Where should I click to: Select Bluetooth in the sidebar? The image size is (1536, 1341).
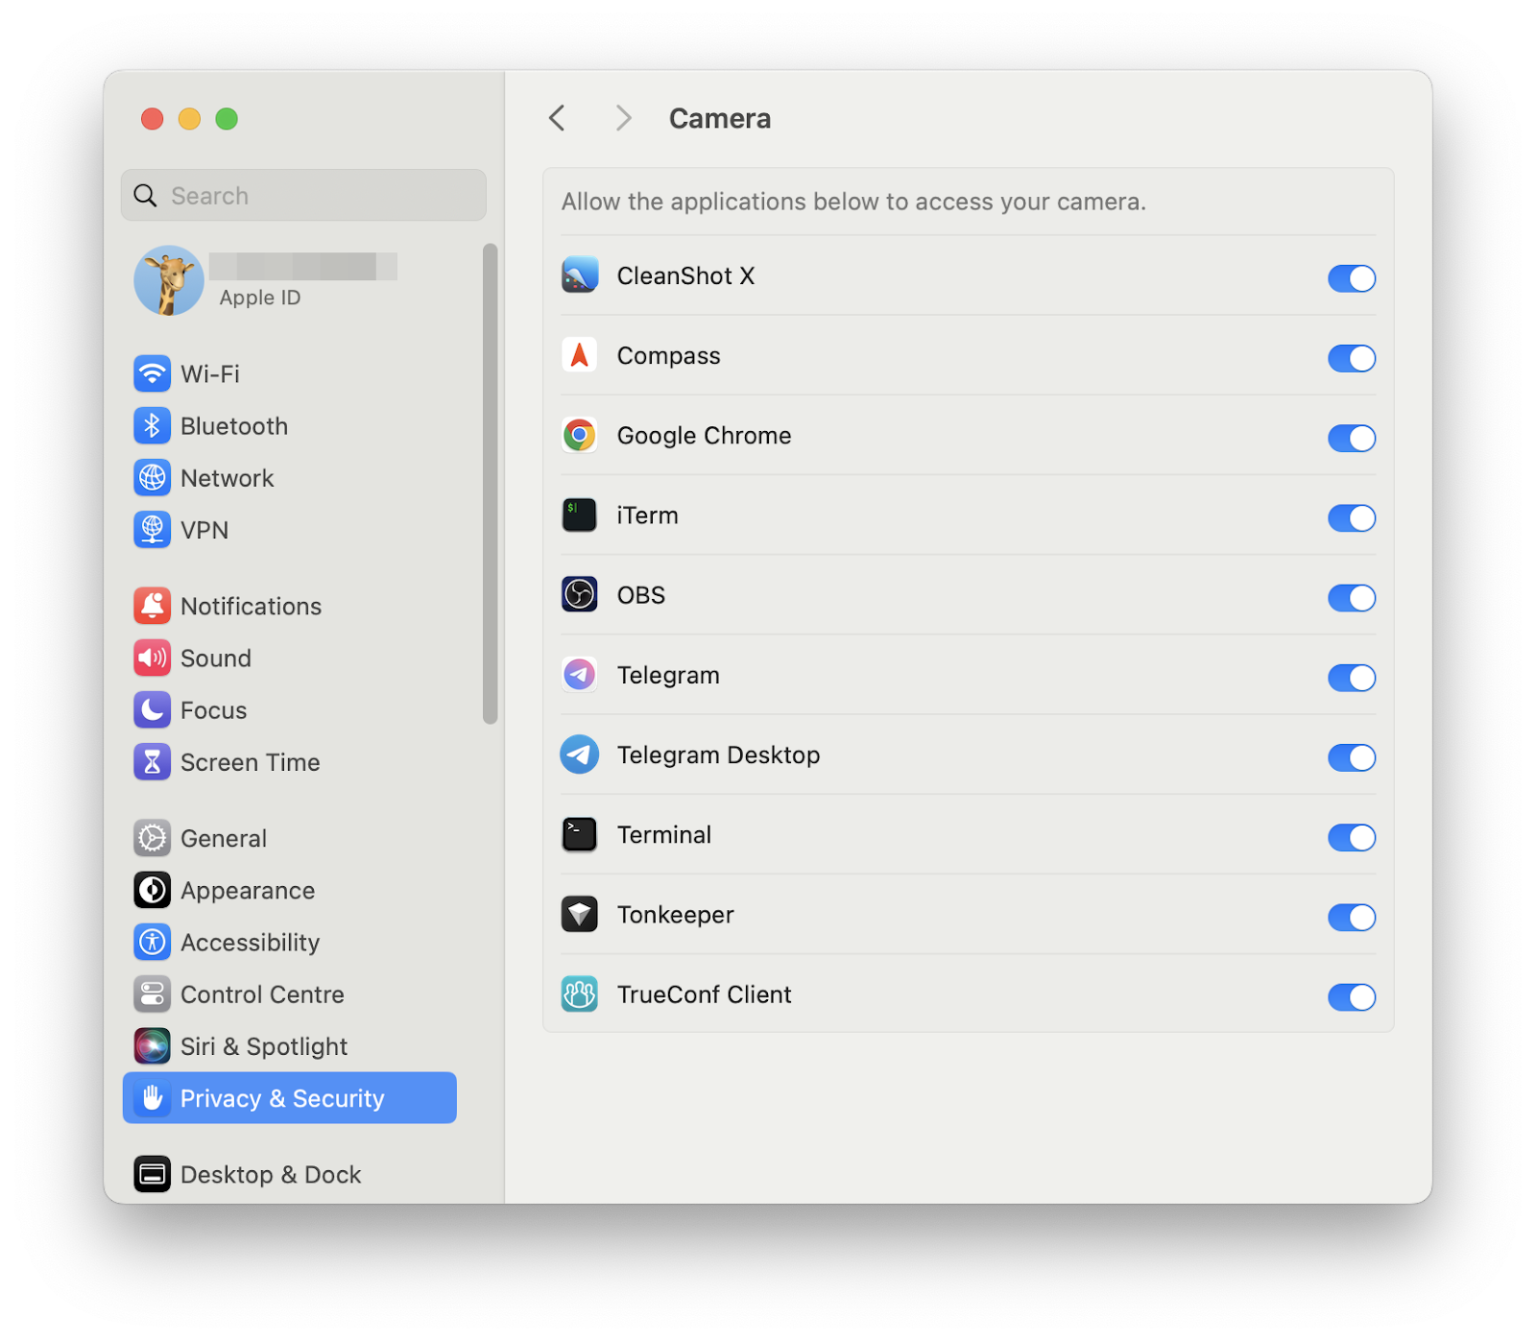(x=233, y=425)
